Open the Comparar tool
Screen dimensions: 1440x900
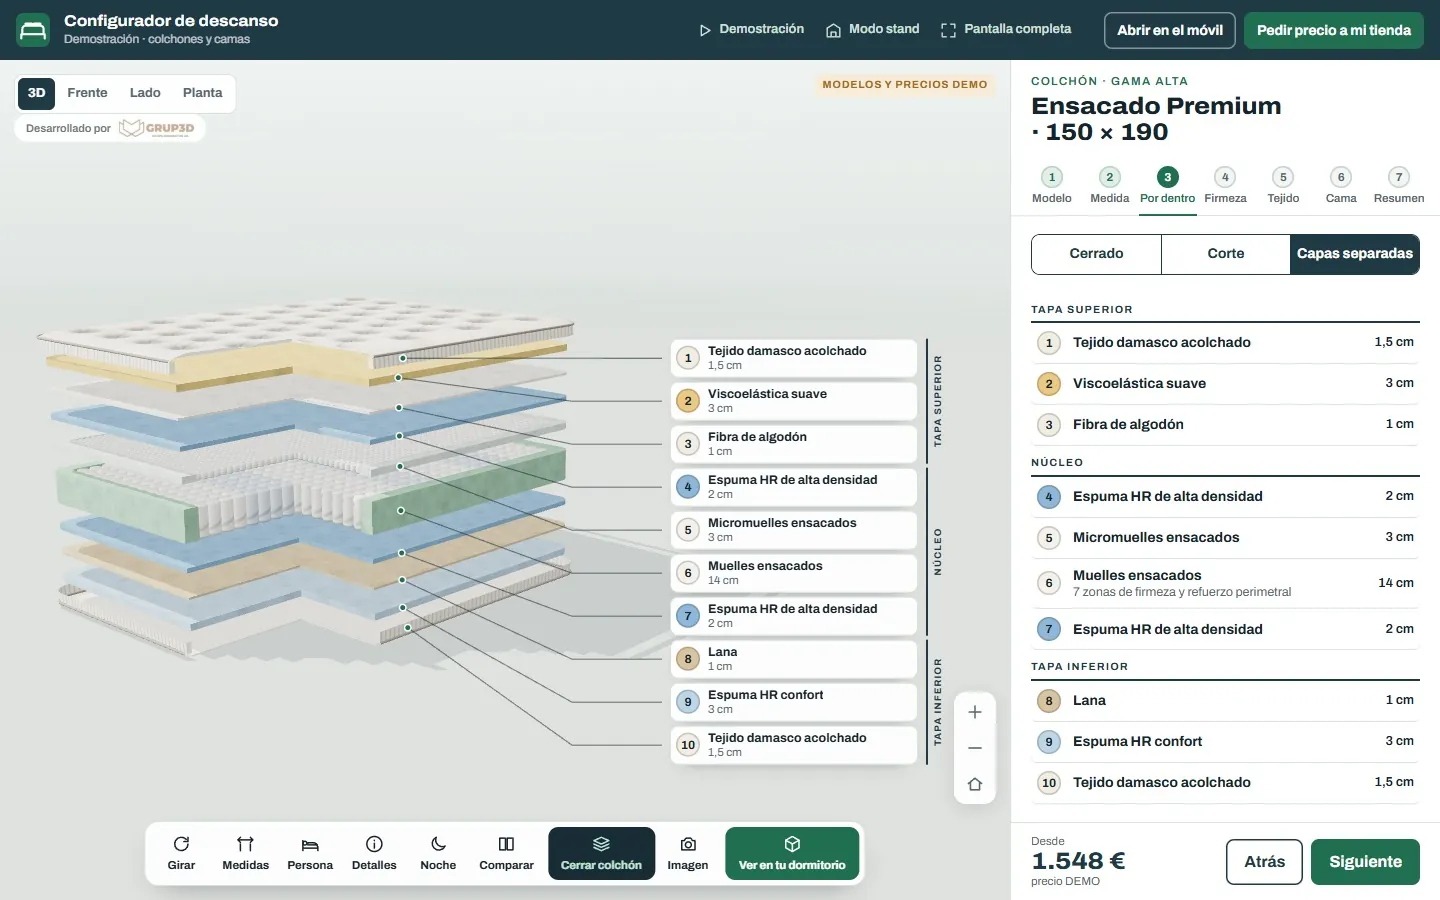point(506,853)
